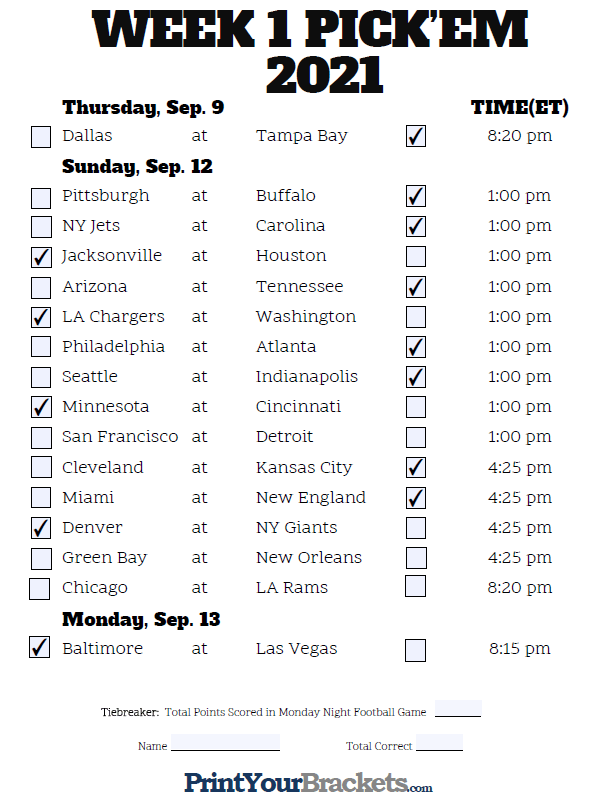The height and width of the screenshot is (797, 616).
Task: Check the Dallas pick checkbox
Action: click(41, 137)
